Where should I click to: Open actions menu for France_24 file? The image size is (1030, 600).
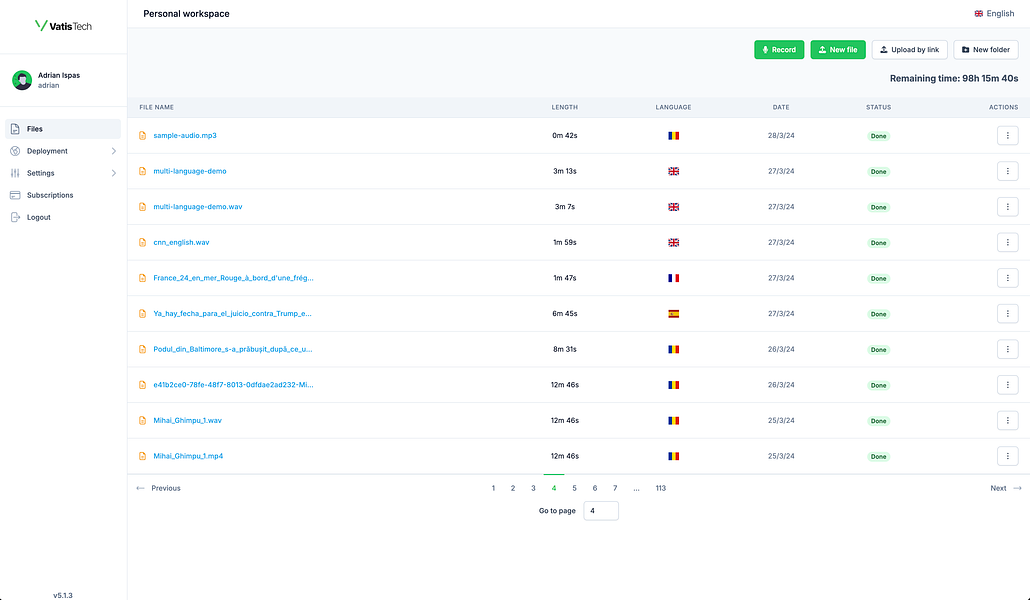point(1007,278)
